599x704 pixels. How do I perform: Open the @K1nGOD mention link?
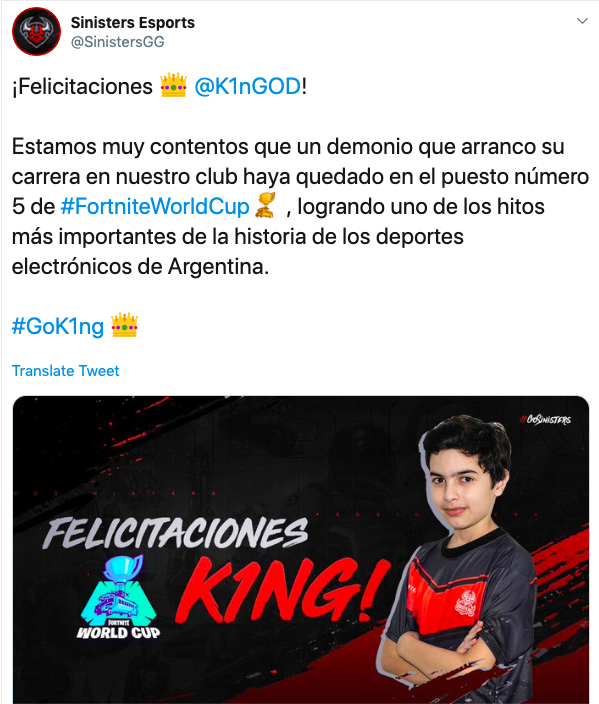[x=247, y=86]
